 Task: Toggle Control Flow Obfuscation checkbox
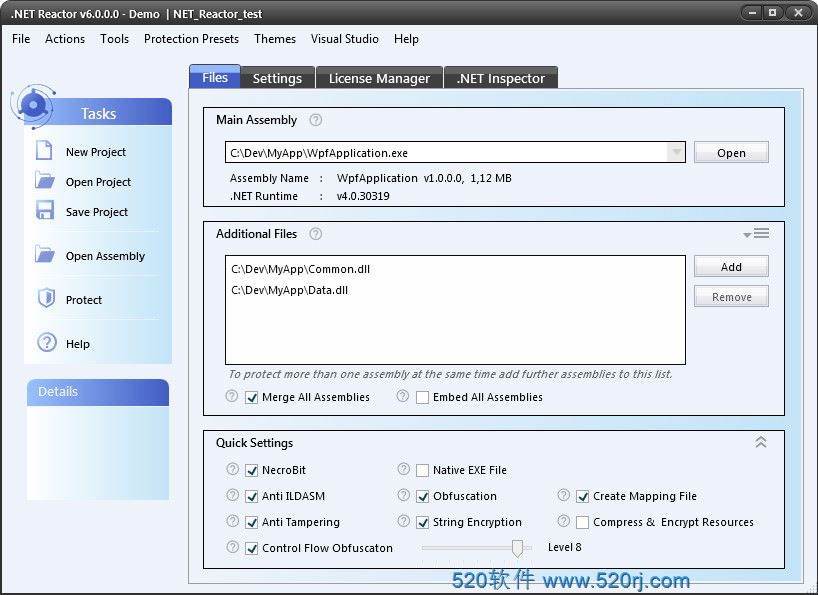(x=251, y=549)
